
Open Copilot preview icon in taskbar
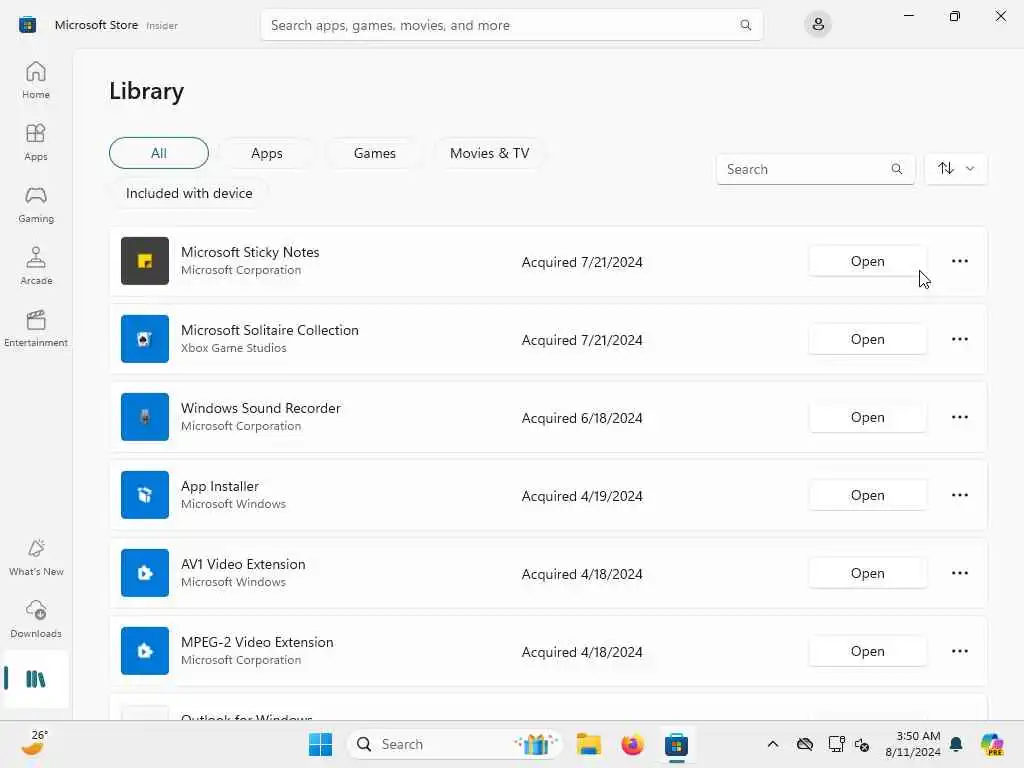point(992,744)
